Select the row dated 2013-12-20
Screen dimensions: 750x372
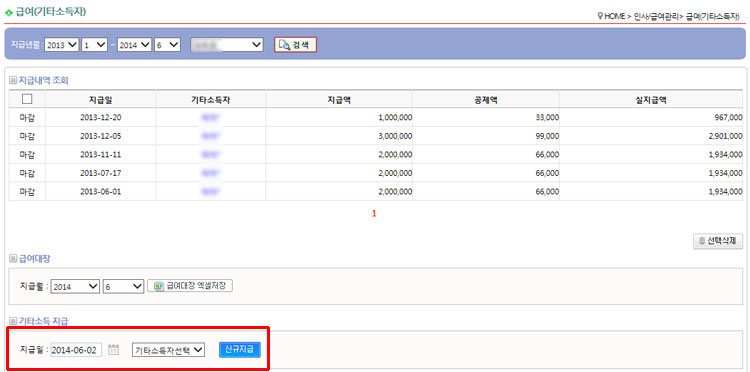pos(376,117)
